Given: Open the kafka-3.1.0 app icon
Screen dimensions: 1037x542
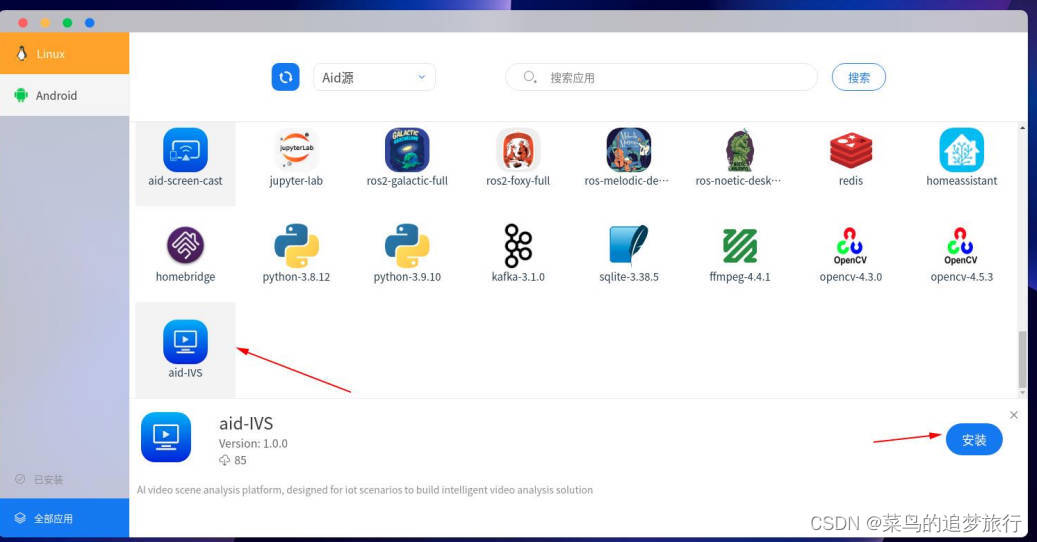Looking at the screenshot, I should tap(518, 245).
